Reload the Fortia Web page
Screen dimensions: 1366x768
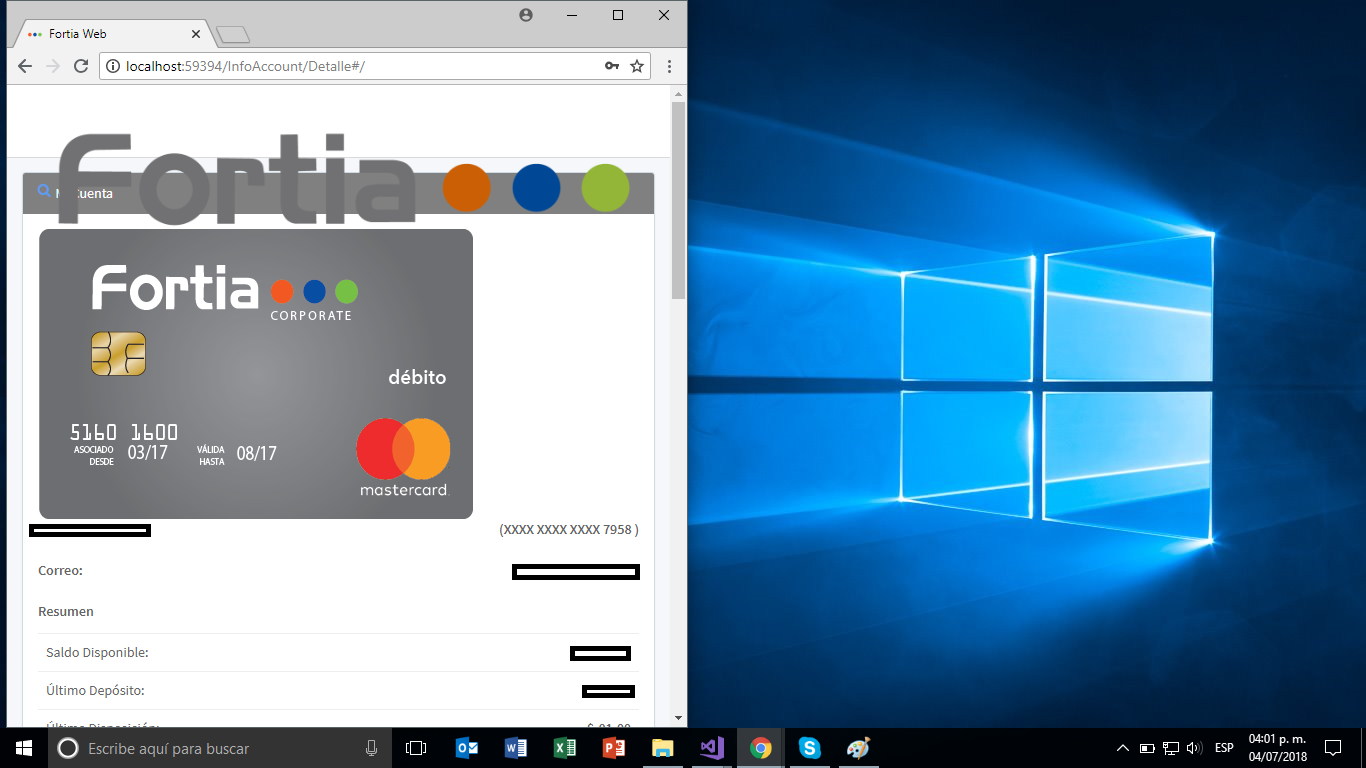pyautogui.click(x=82, y=66)
